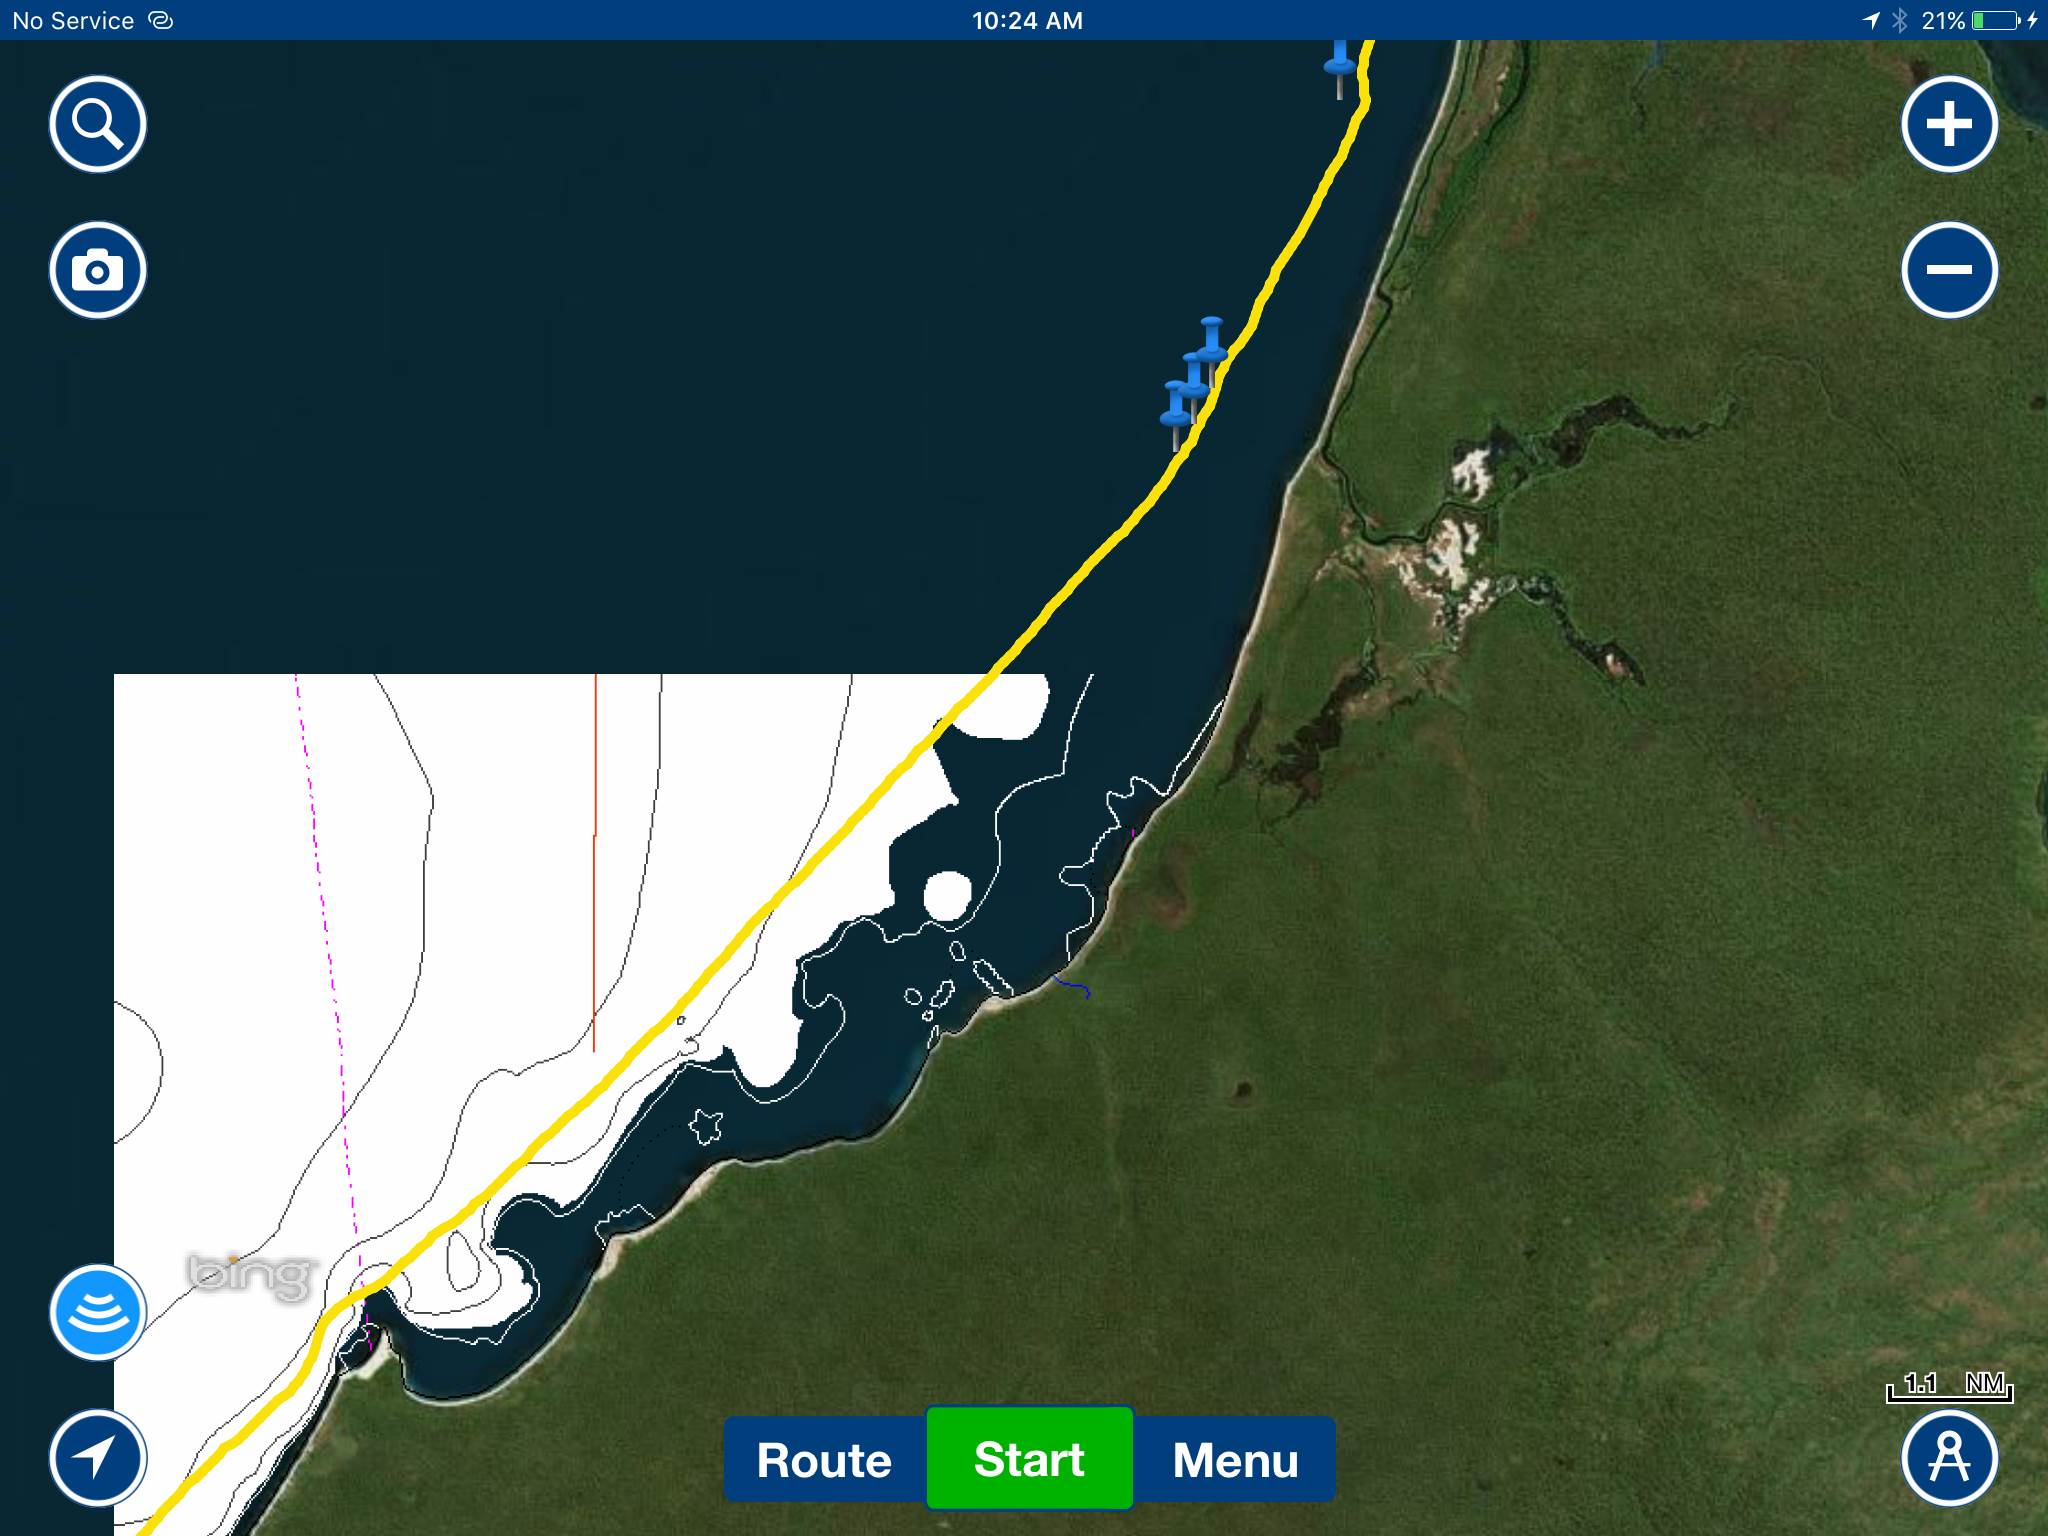Tap the bing logo watermark
Screen dimensions: 2048x1536
click(x=250, y=1275)
